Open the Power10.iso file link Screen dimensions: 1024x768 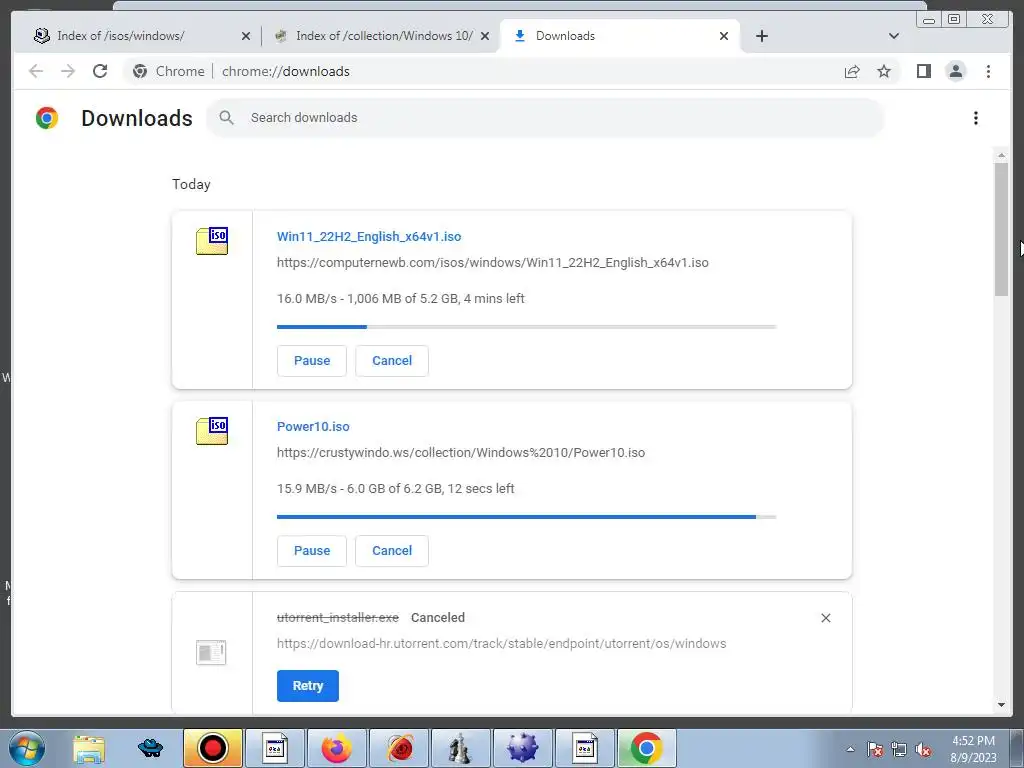313,426
